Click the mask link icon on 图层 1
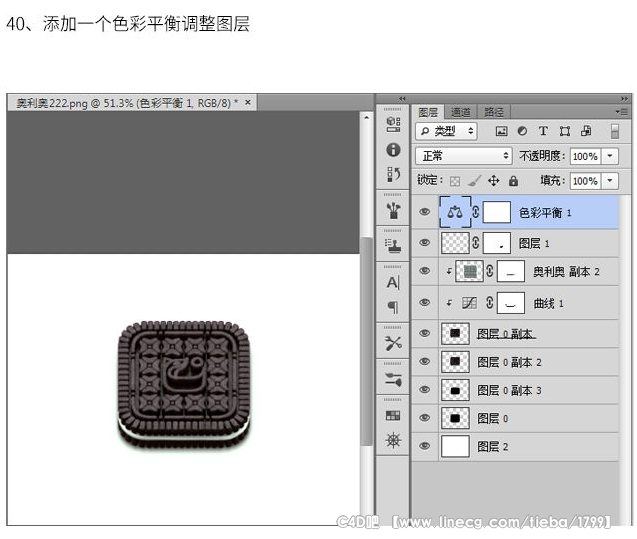 pos(476,243)
